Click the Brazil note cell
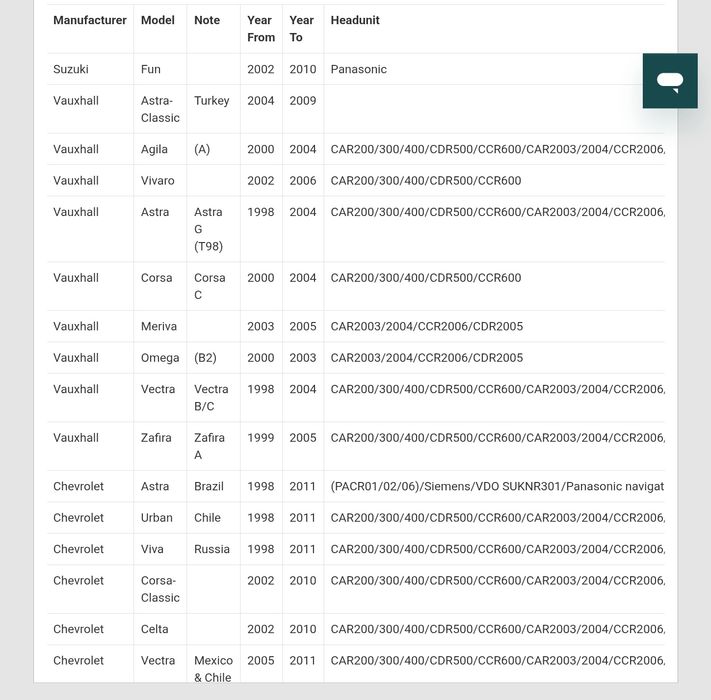 (209, 486)
